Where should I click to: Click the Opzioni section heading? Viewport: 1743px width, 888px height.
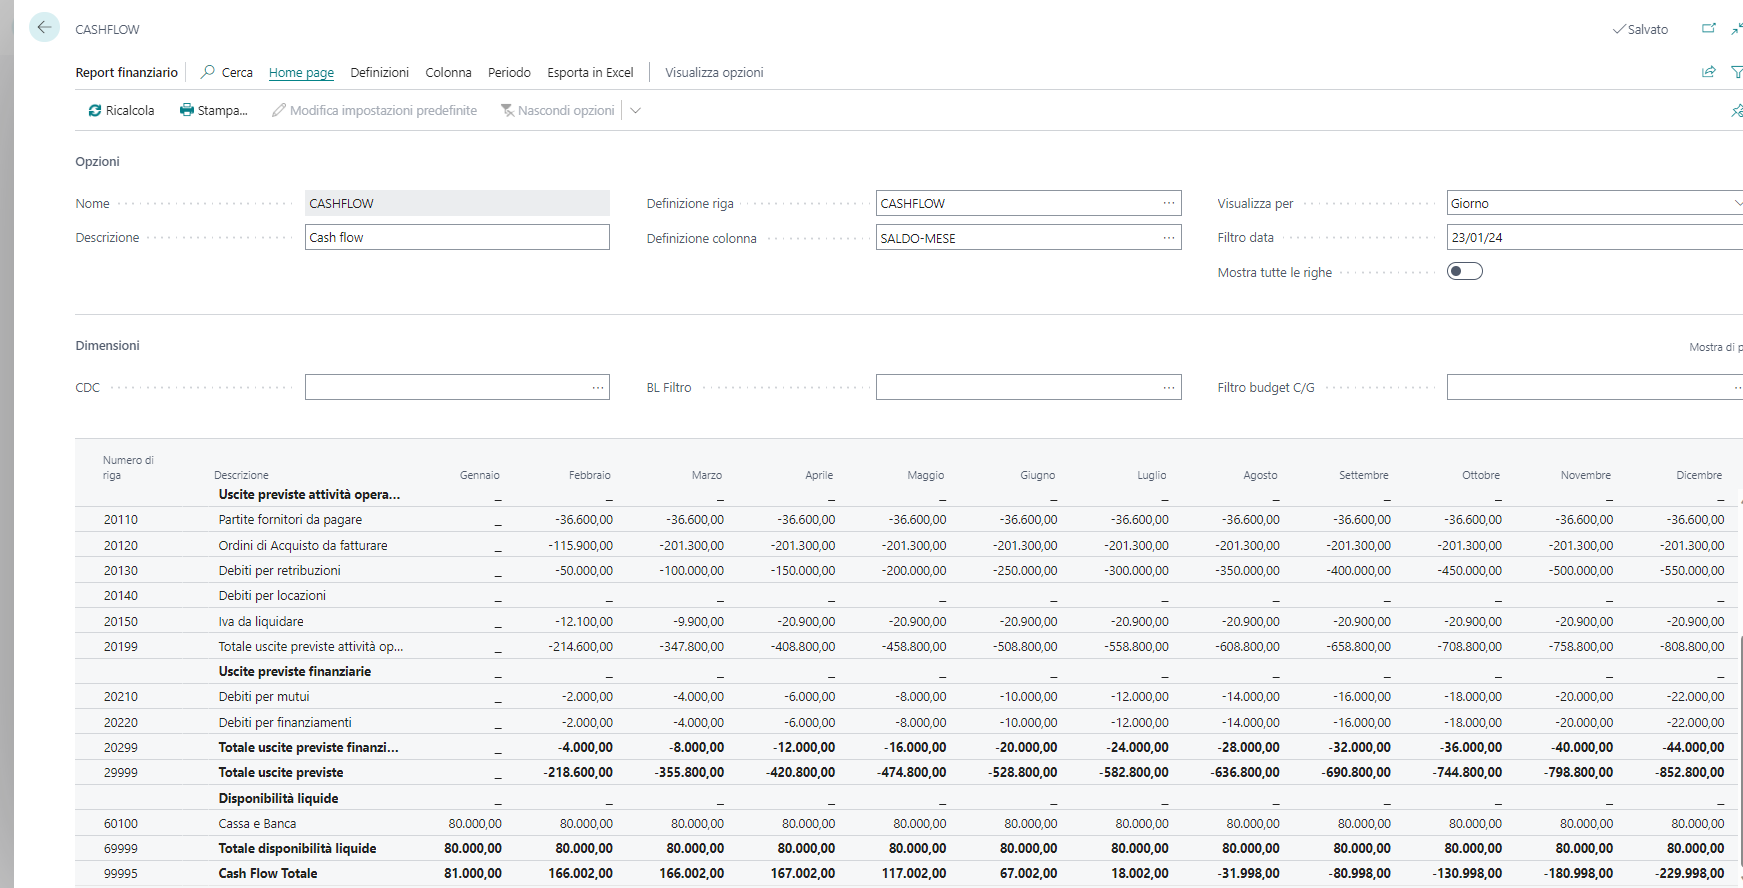tap(97, 161)
